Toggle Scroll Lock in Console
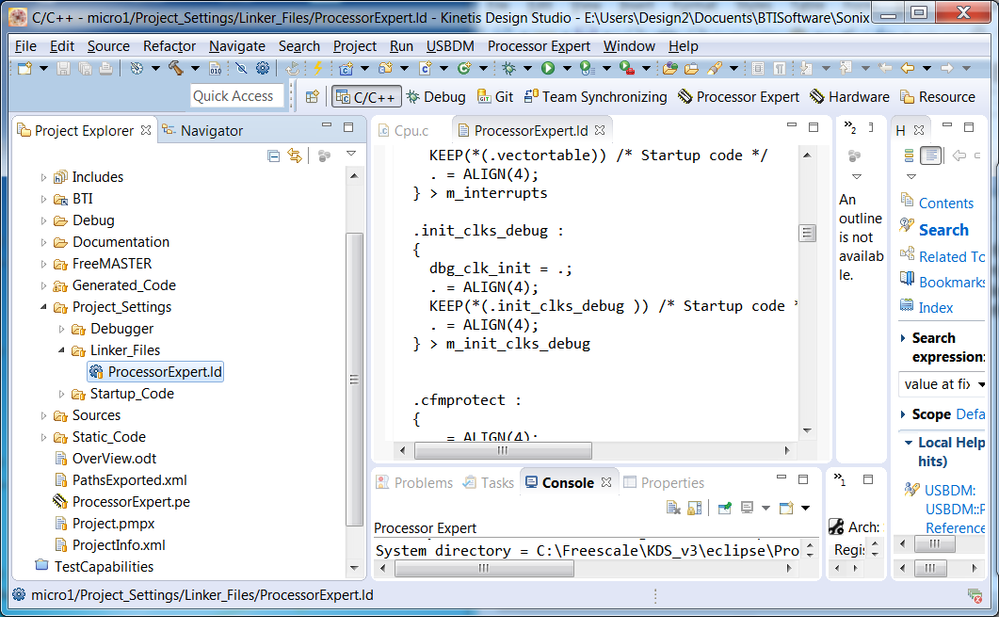The height and width of the screenshot is (617, 999). pos(694,508)
